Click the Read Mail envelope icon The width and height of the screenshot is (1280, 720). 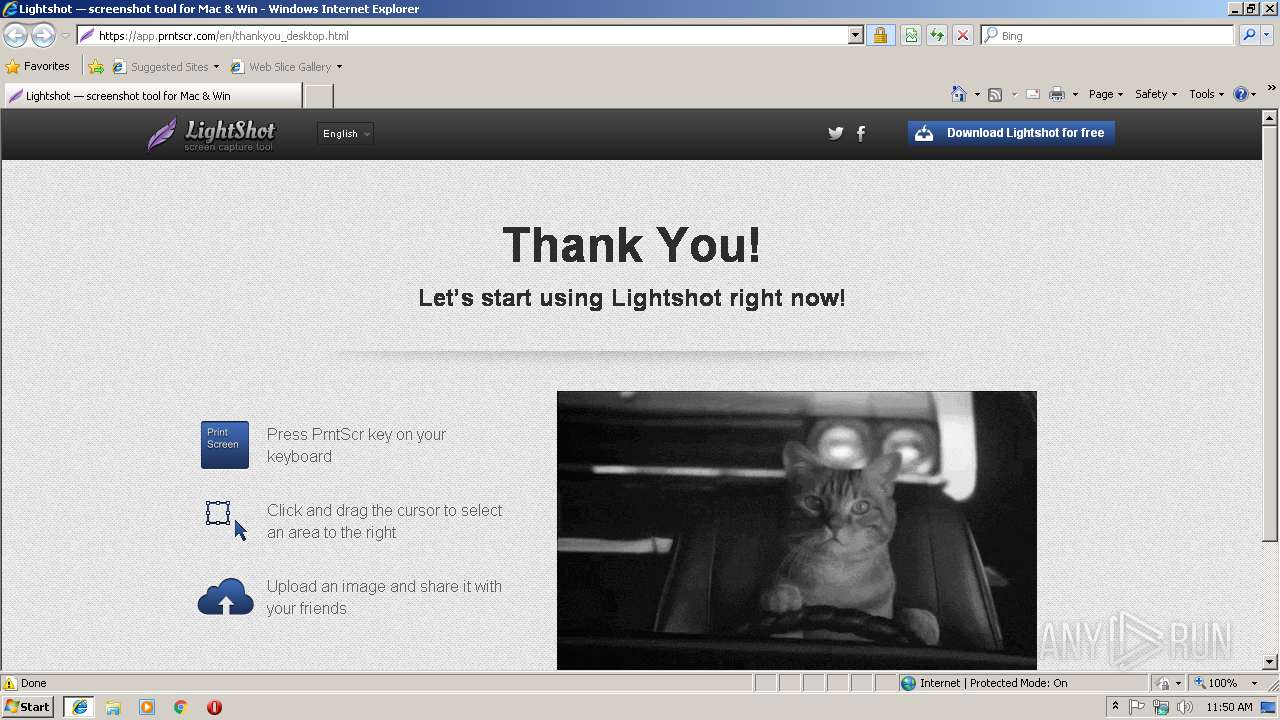(x=1033, y=94)
